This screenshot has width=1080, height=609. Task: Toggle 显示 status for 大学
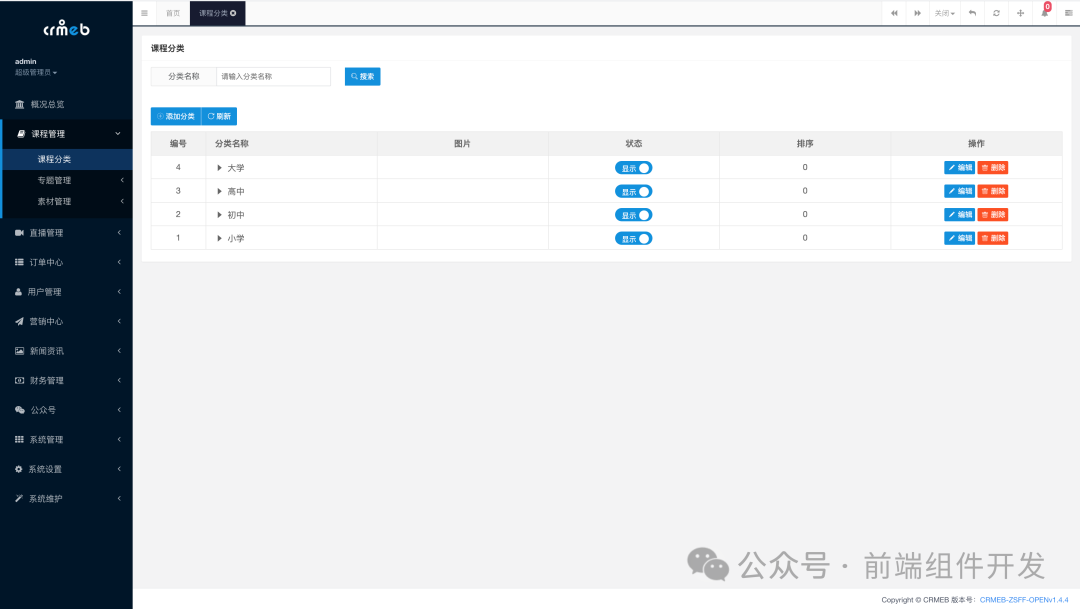(x=634, y=168)
